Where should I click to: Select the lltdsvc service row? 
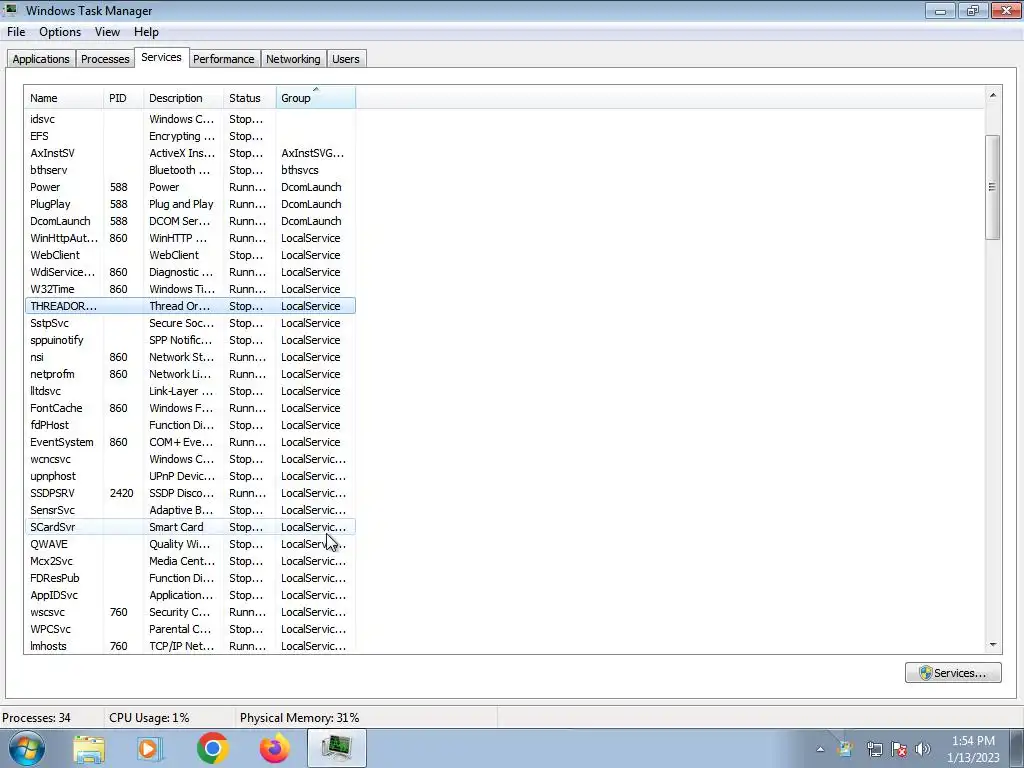(x=190, y=391)
